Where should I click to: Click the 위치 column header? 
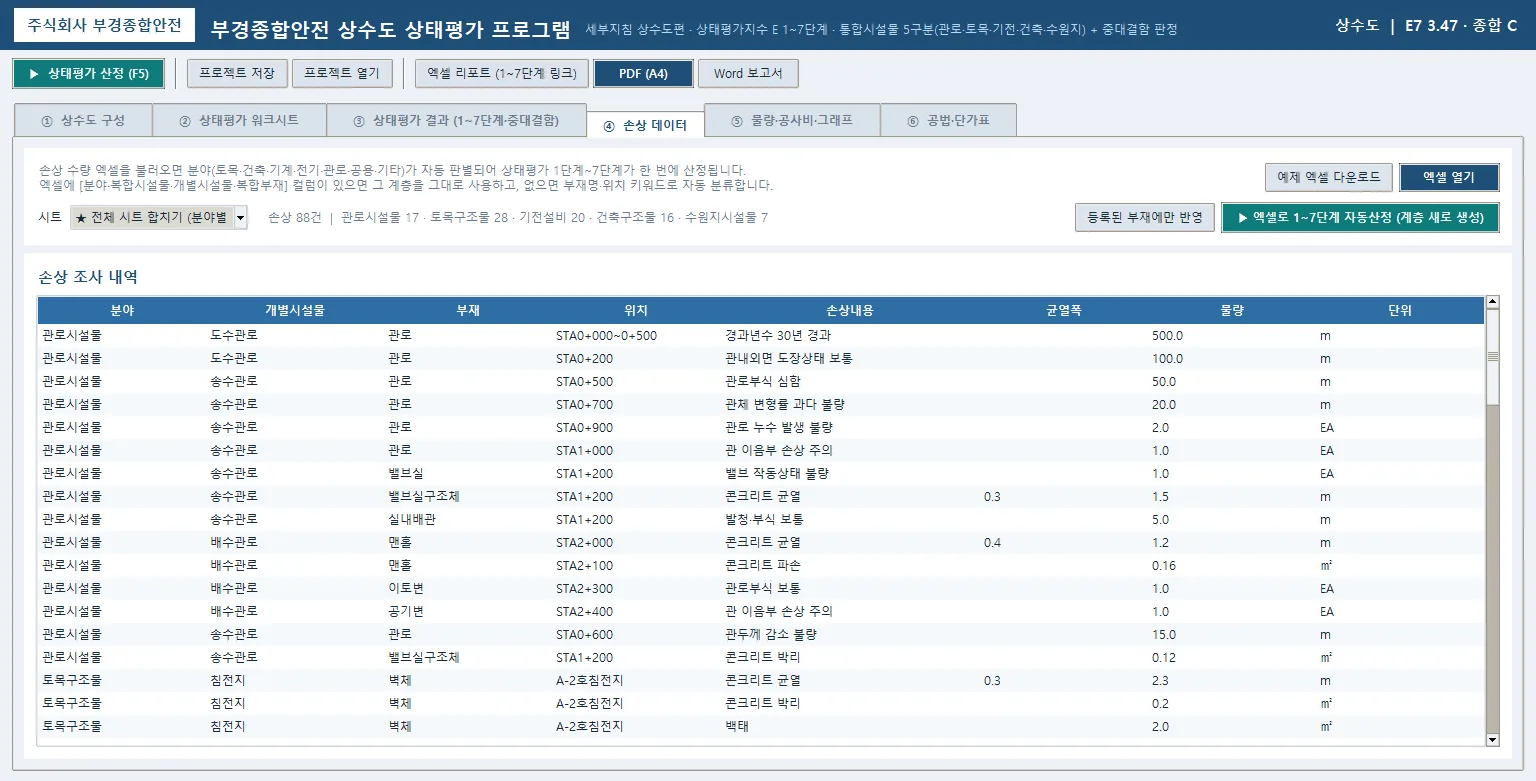click(x=636, y=310)
